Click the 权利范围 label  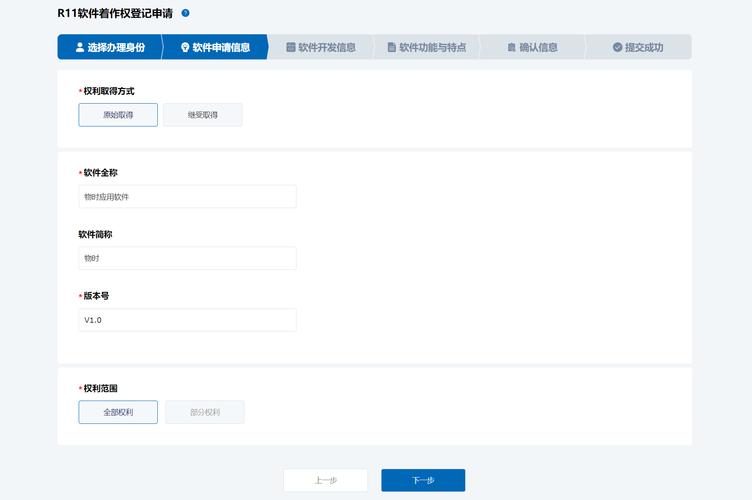(100, 388)
